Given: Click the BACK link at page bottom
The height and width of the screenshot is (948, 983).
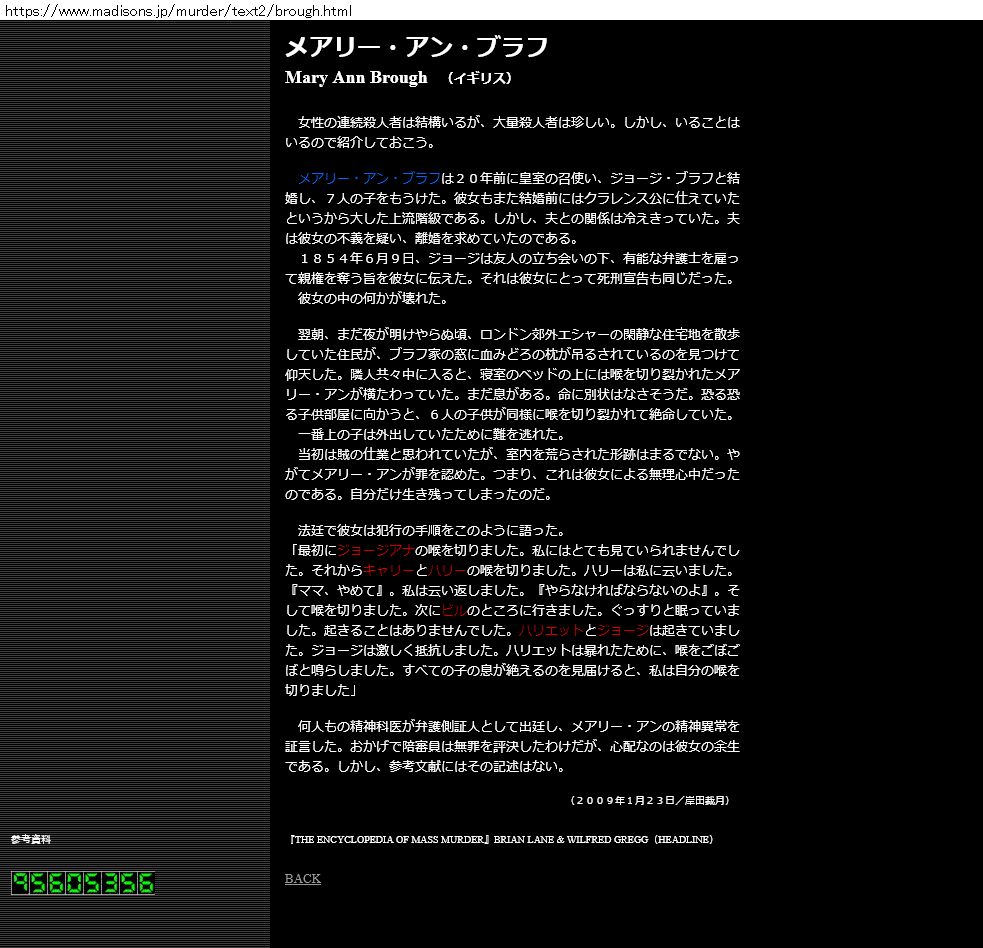Looking at the screenshot, I should click(x=302, y=878).
